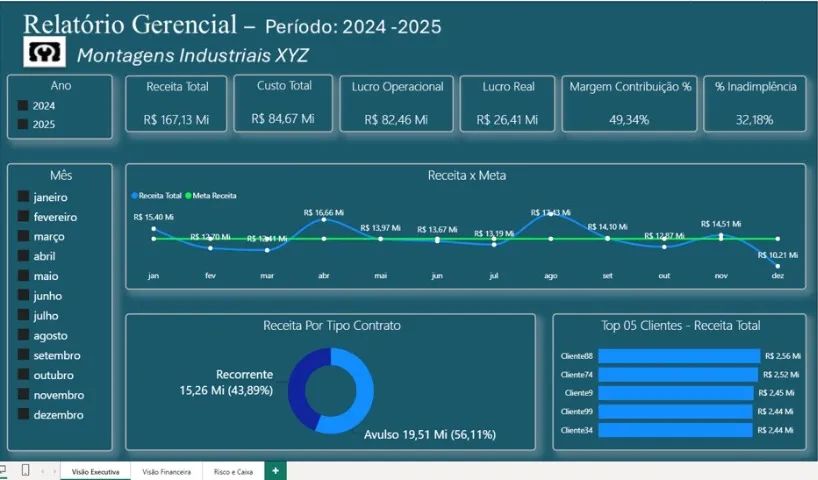Click the Receita Total legend marker
Image resolution: width=818 pixels, height=480 pixels.
[135, 196]
